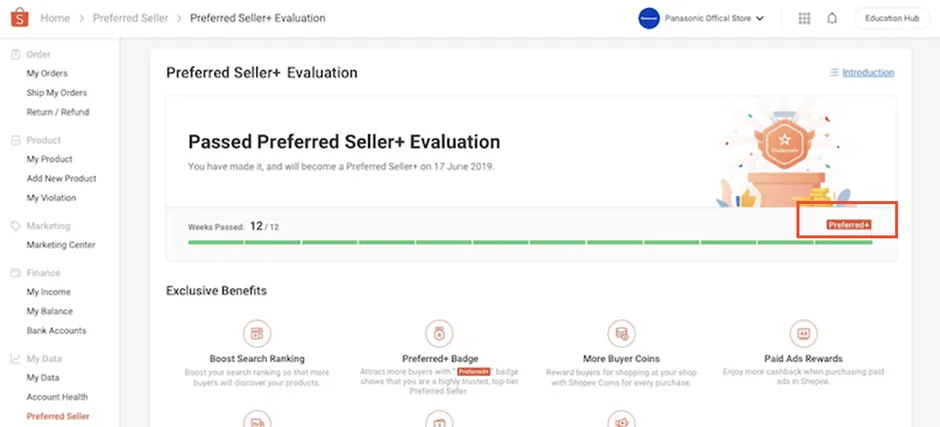Collapse the Order sidebar section

pos(38,54)
